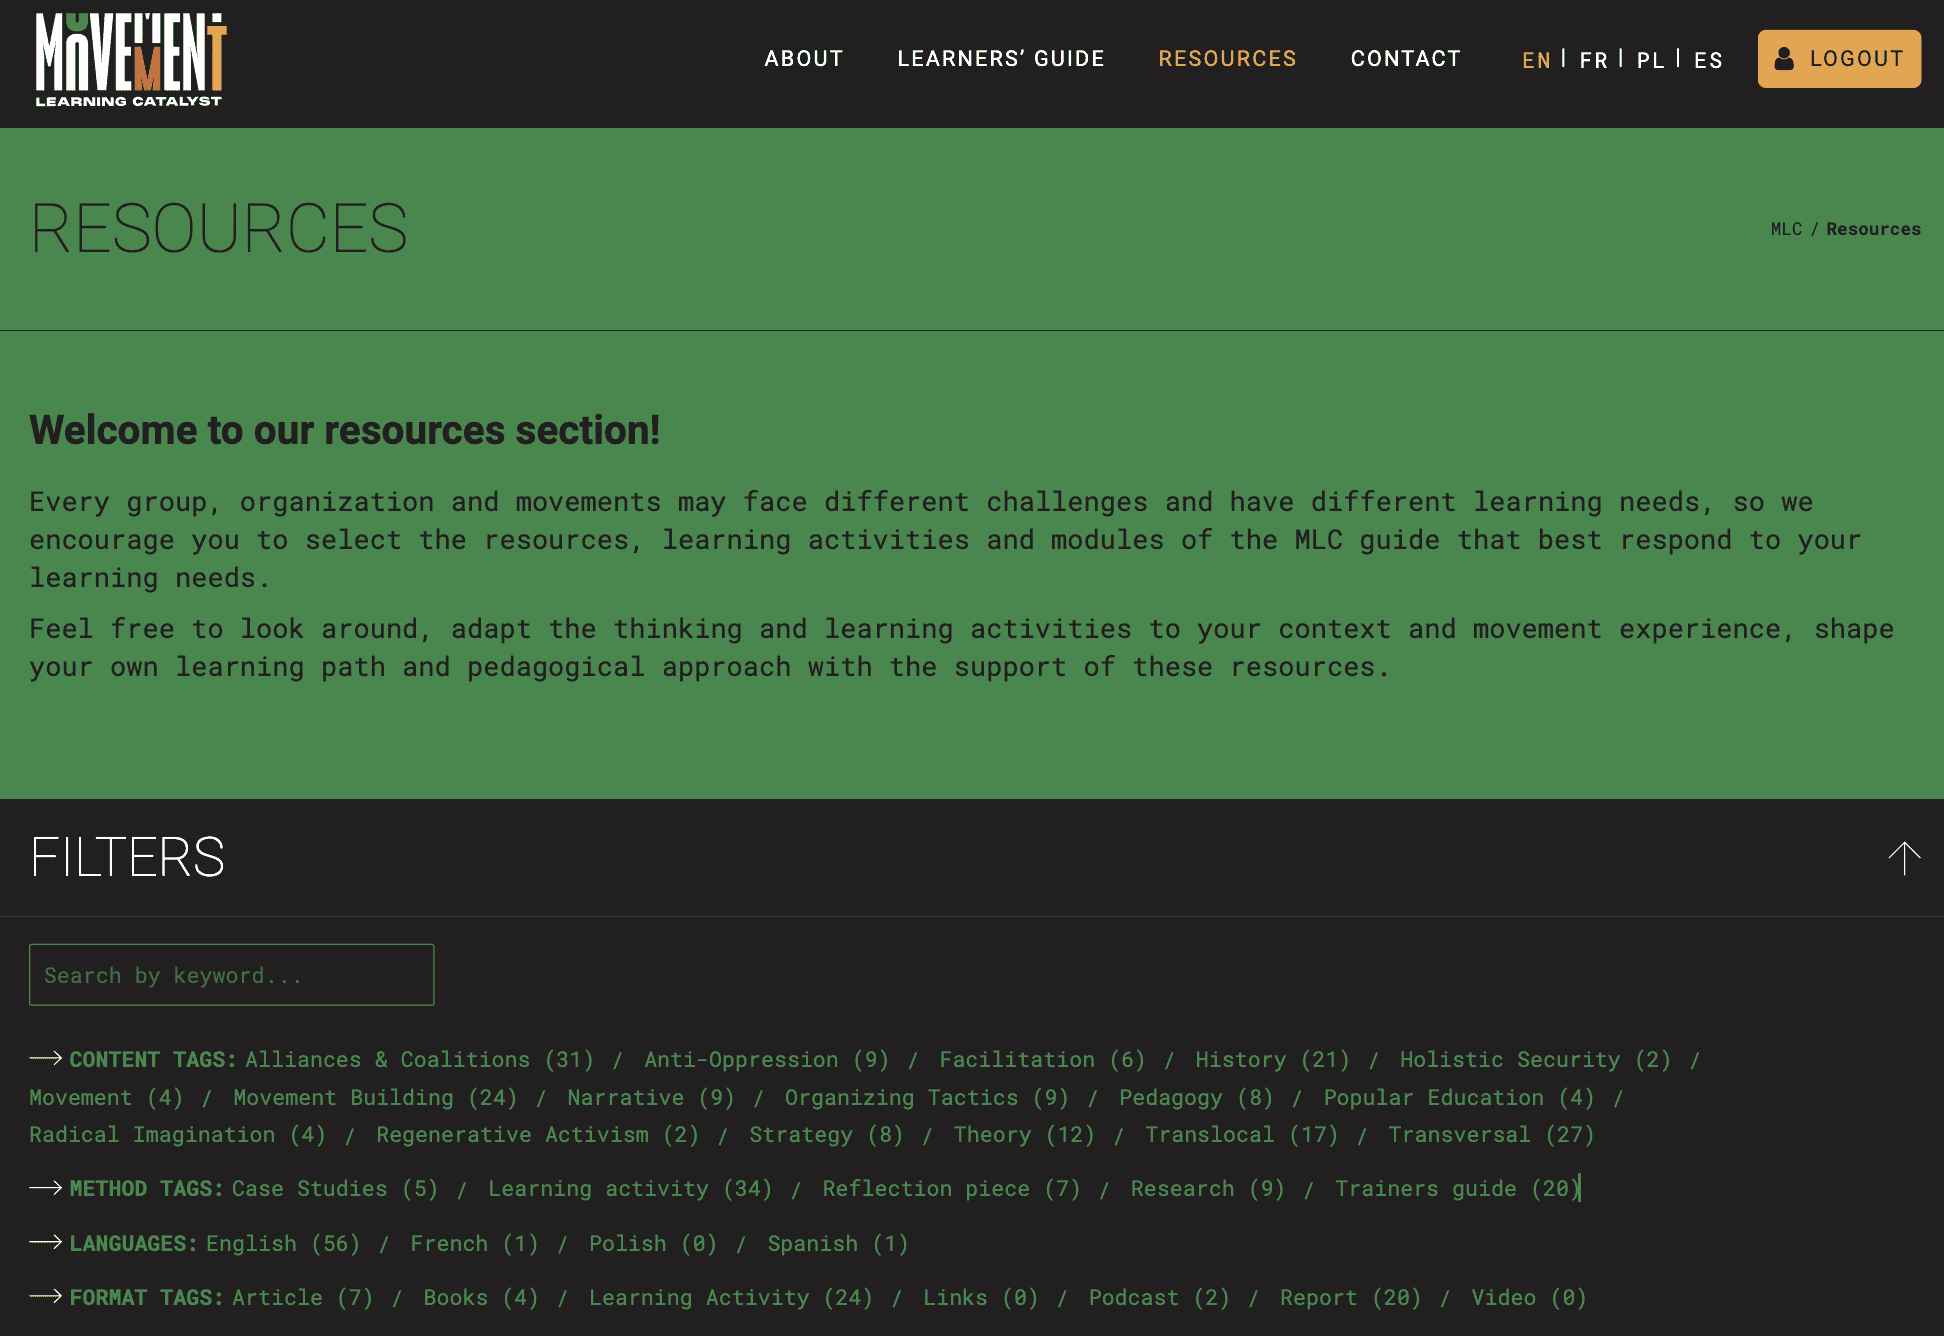The width and height of the screenshot is (1944, 1336).
Task: Select Books (4) format tag
Action: click(x=481, y=1297)
